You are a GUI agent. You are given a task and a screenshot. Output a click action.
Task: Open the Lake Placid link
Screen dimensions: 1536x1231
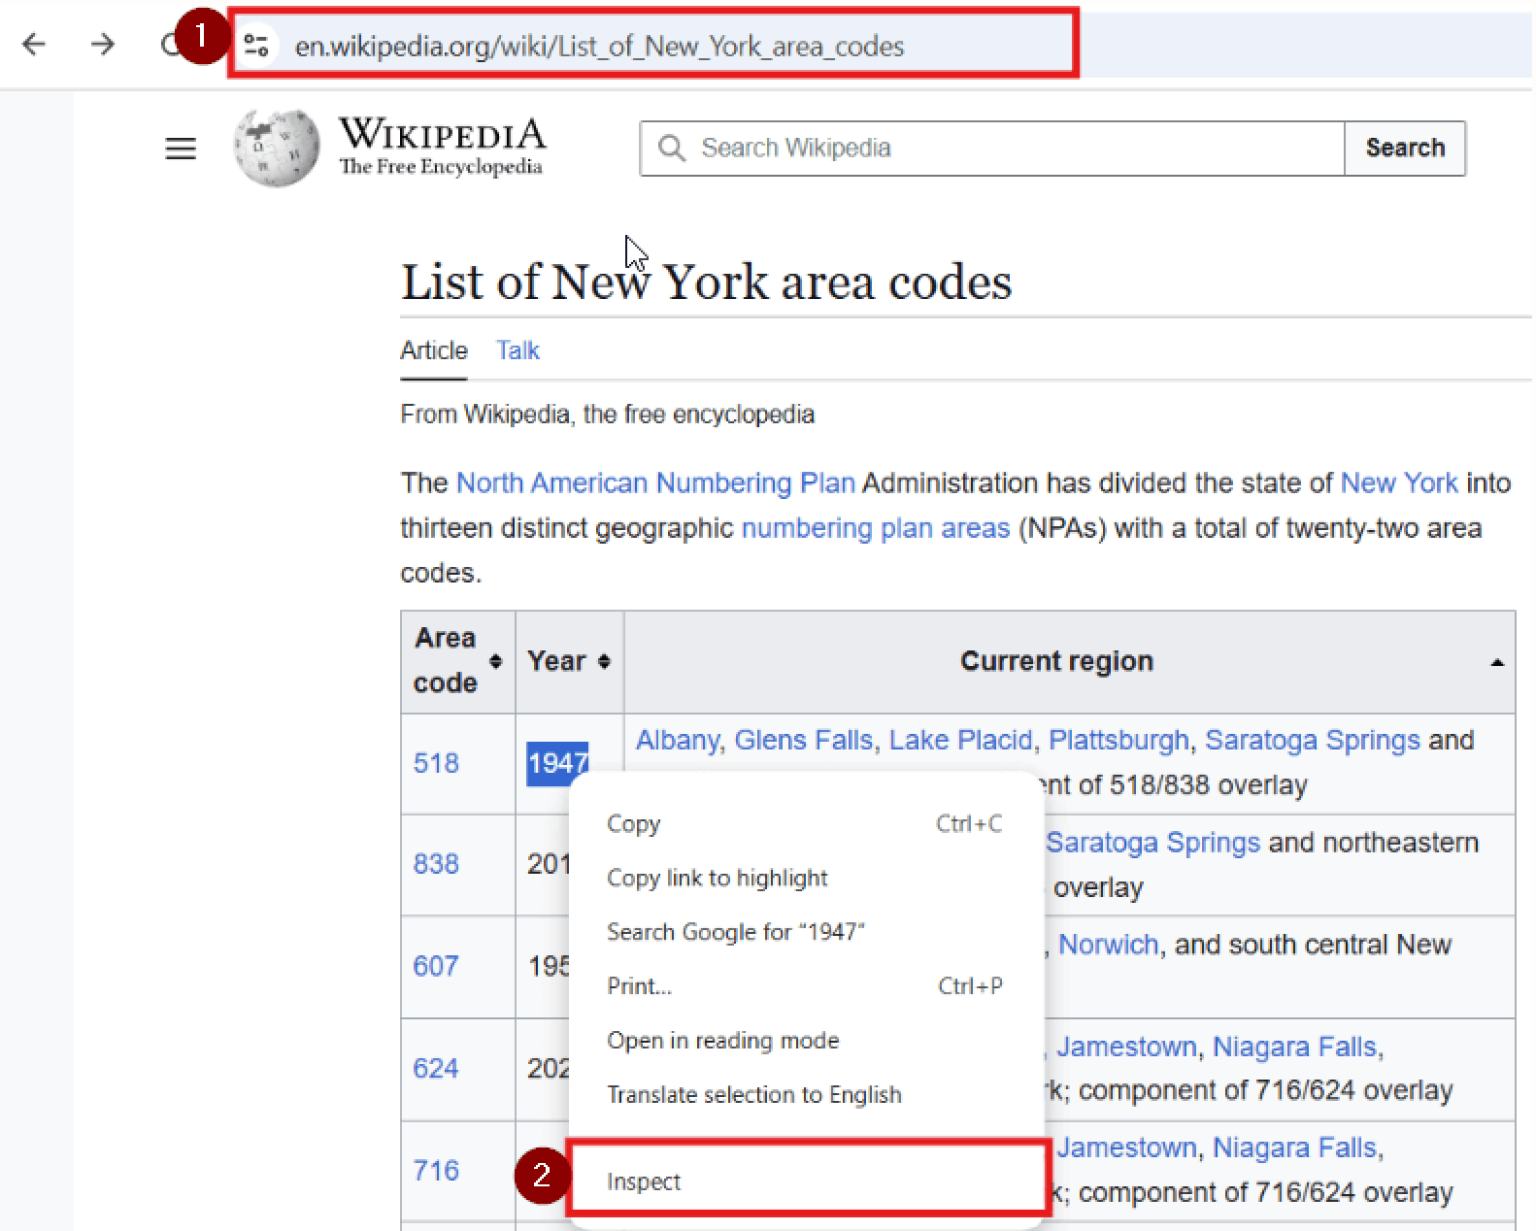point(960,740)
